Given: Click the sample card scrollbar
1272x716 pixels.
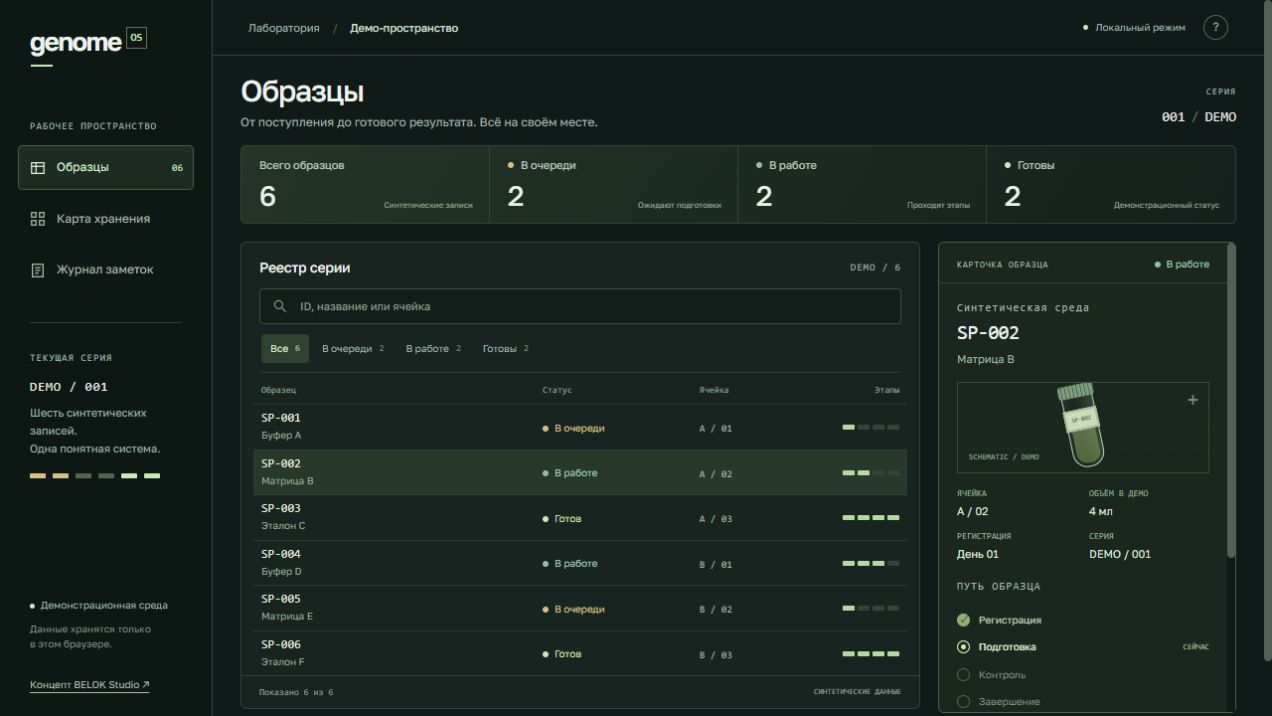Looking at the screenshot, I should [x=1231, y=400].
